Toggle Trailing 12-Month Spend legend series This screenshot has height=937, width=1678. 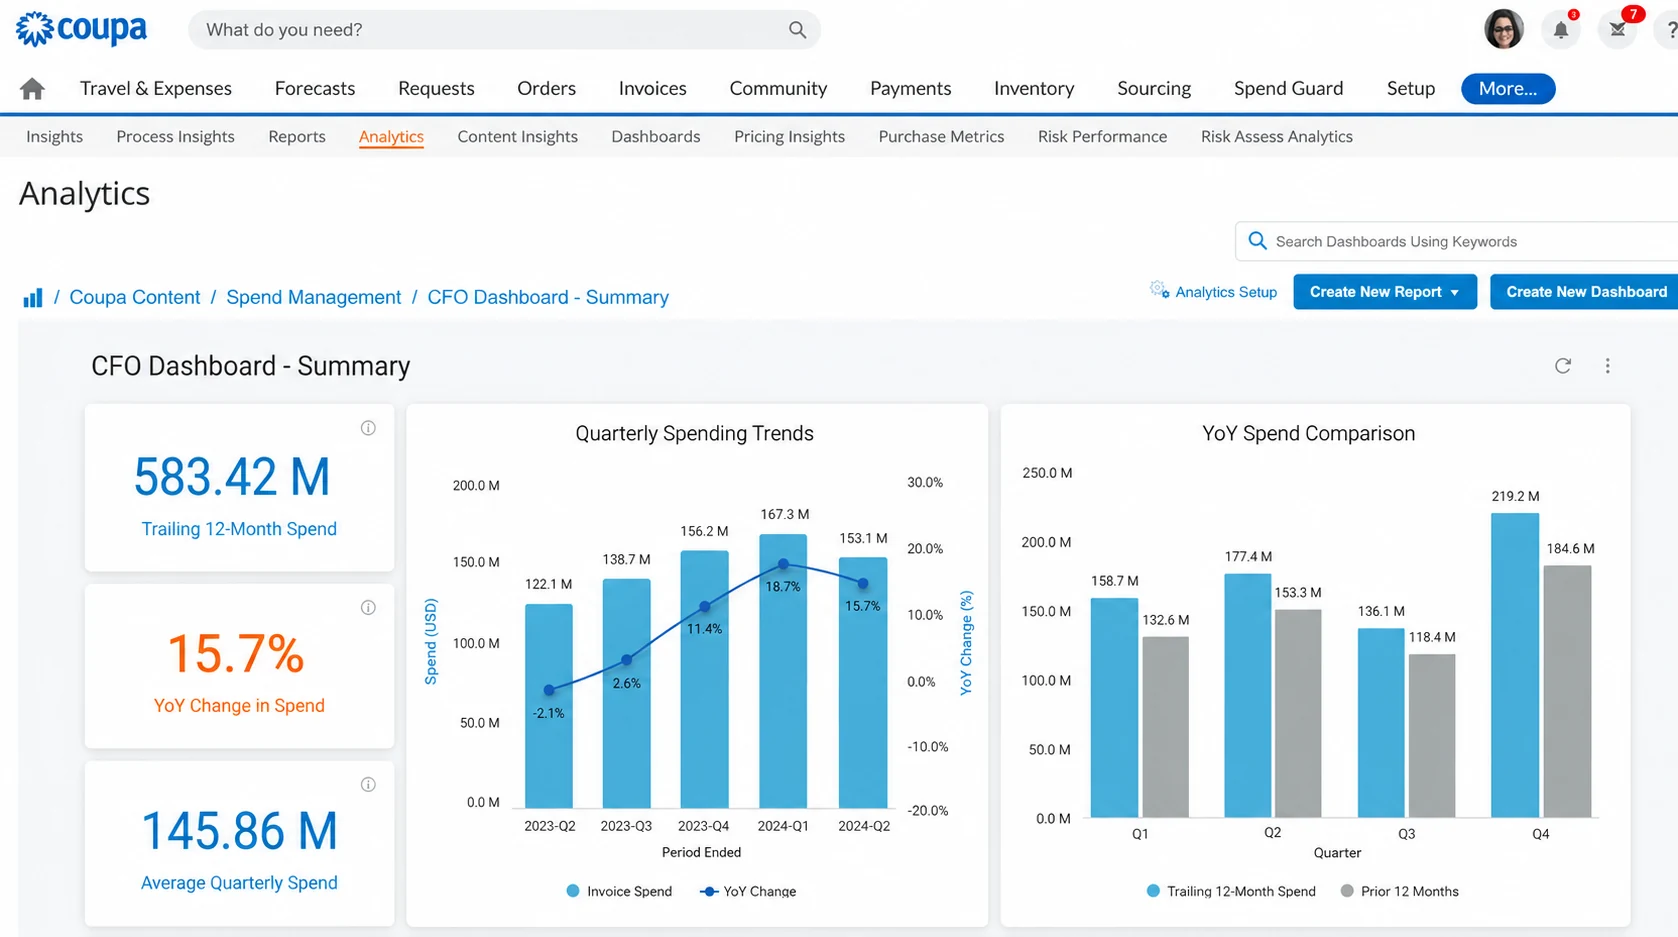coord(1230,891)
